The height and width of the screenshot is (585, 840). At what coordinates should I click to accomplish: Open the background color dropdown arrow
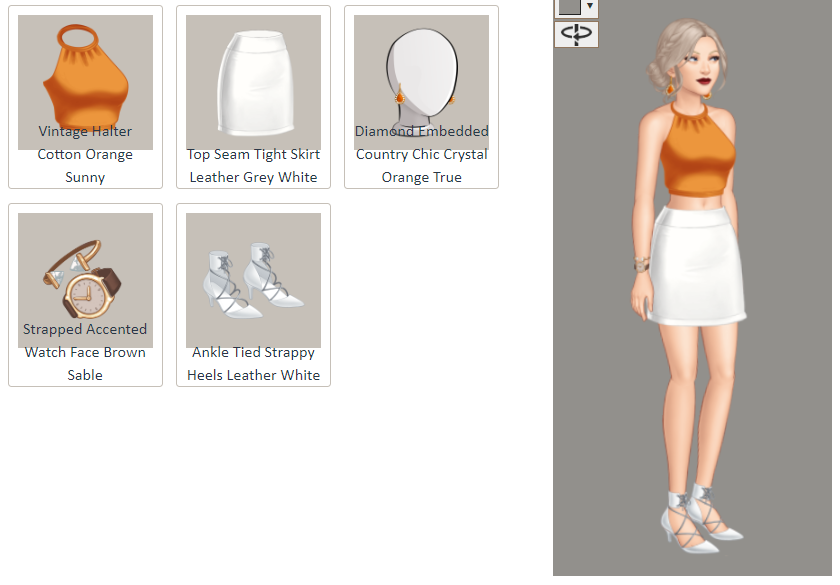pos(590,6)
